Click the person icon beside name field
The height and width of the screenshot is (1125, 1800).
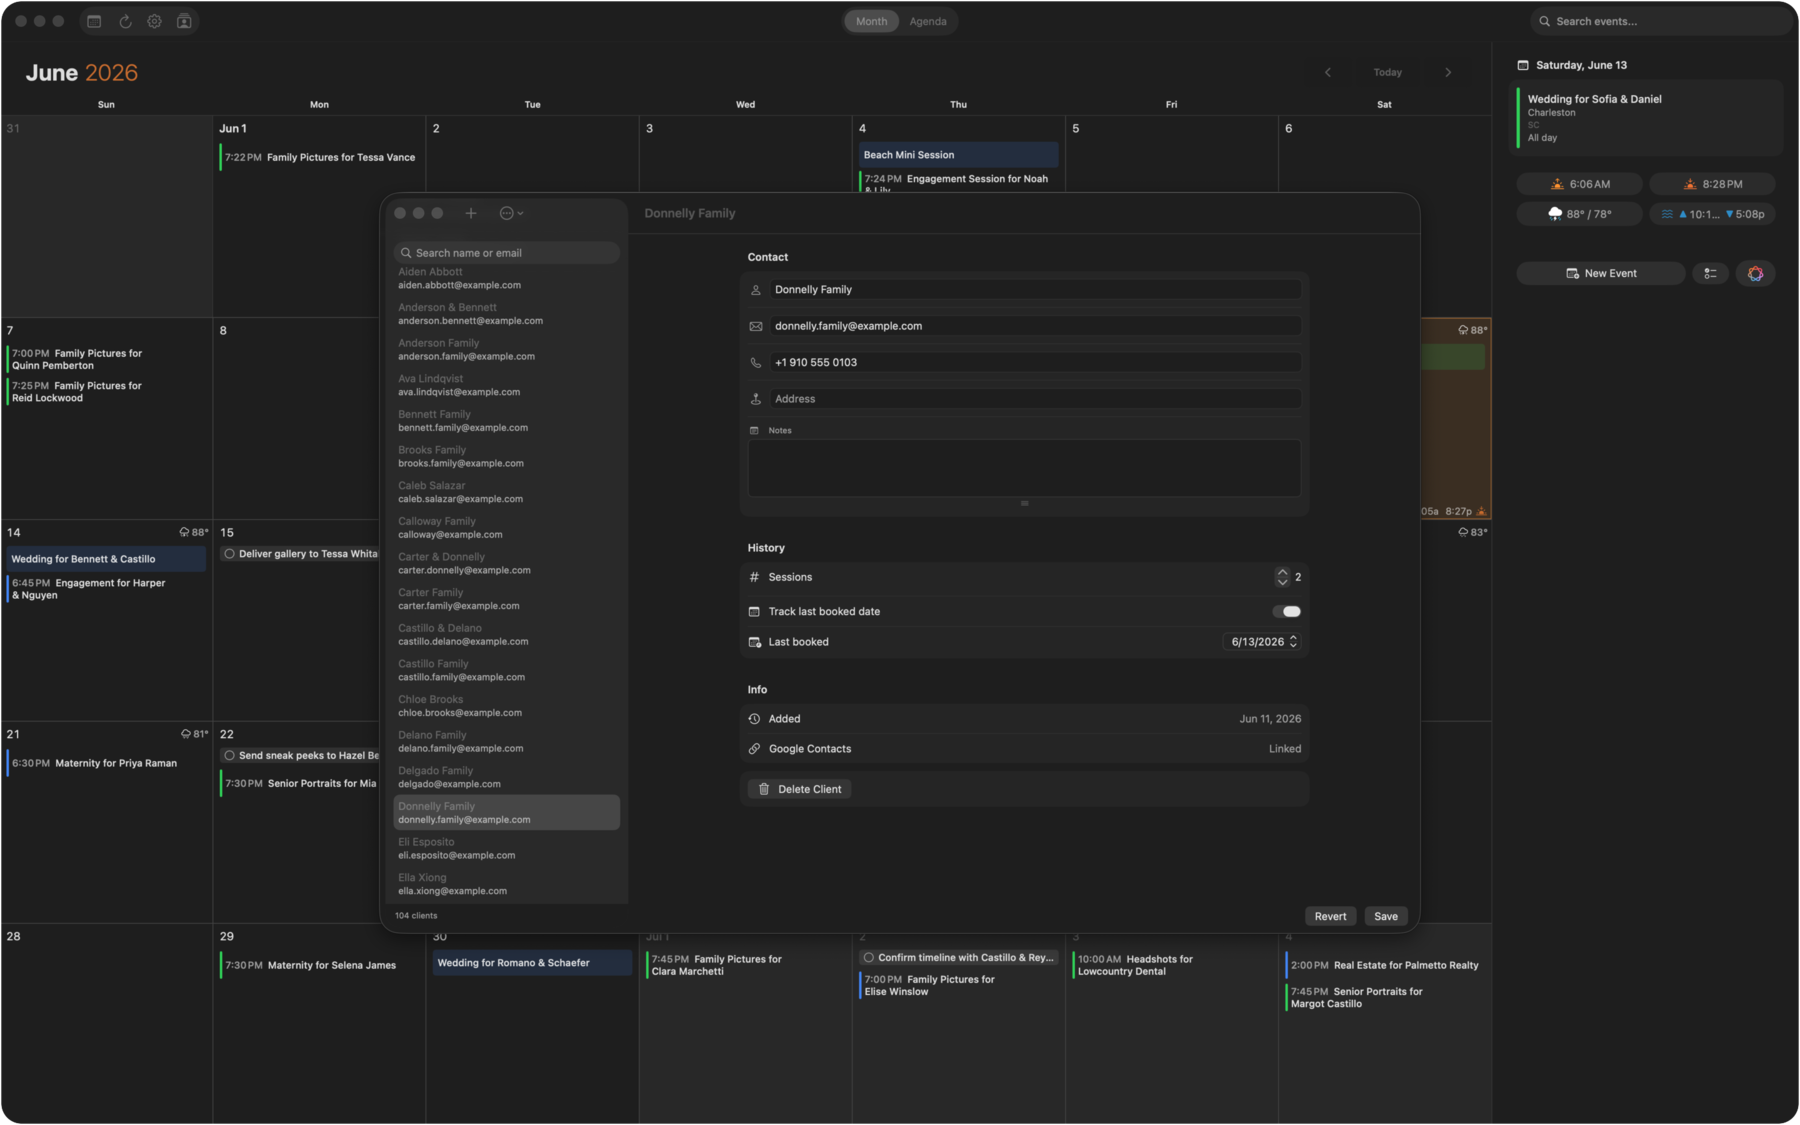coord(756,290)
